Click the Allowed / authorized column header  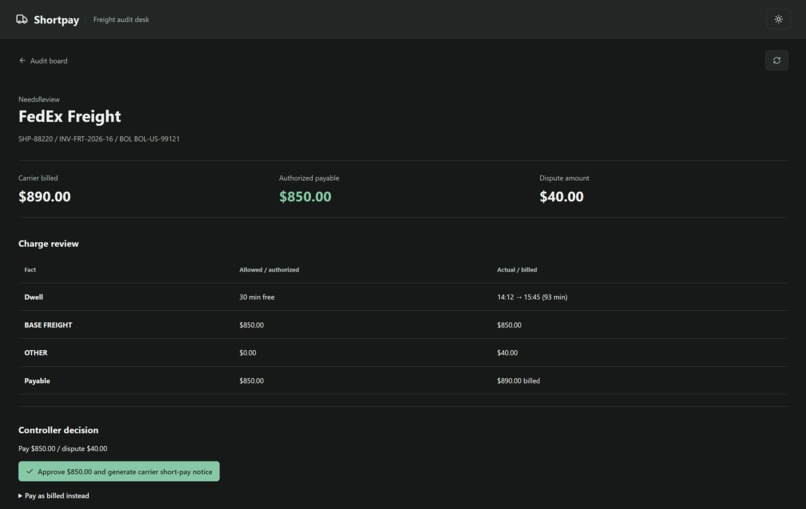coord(269,269)
